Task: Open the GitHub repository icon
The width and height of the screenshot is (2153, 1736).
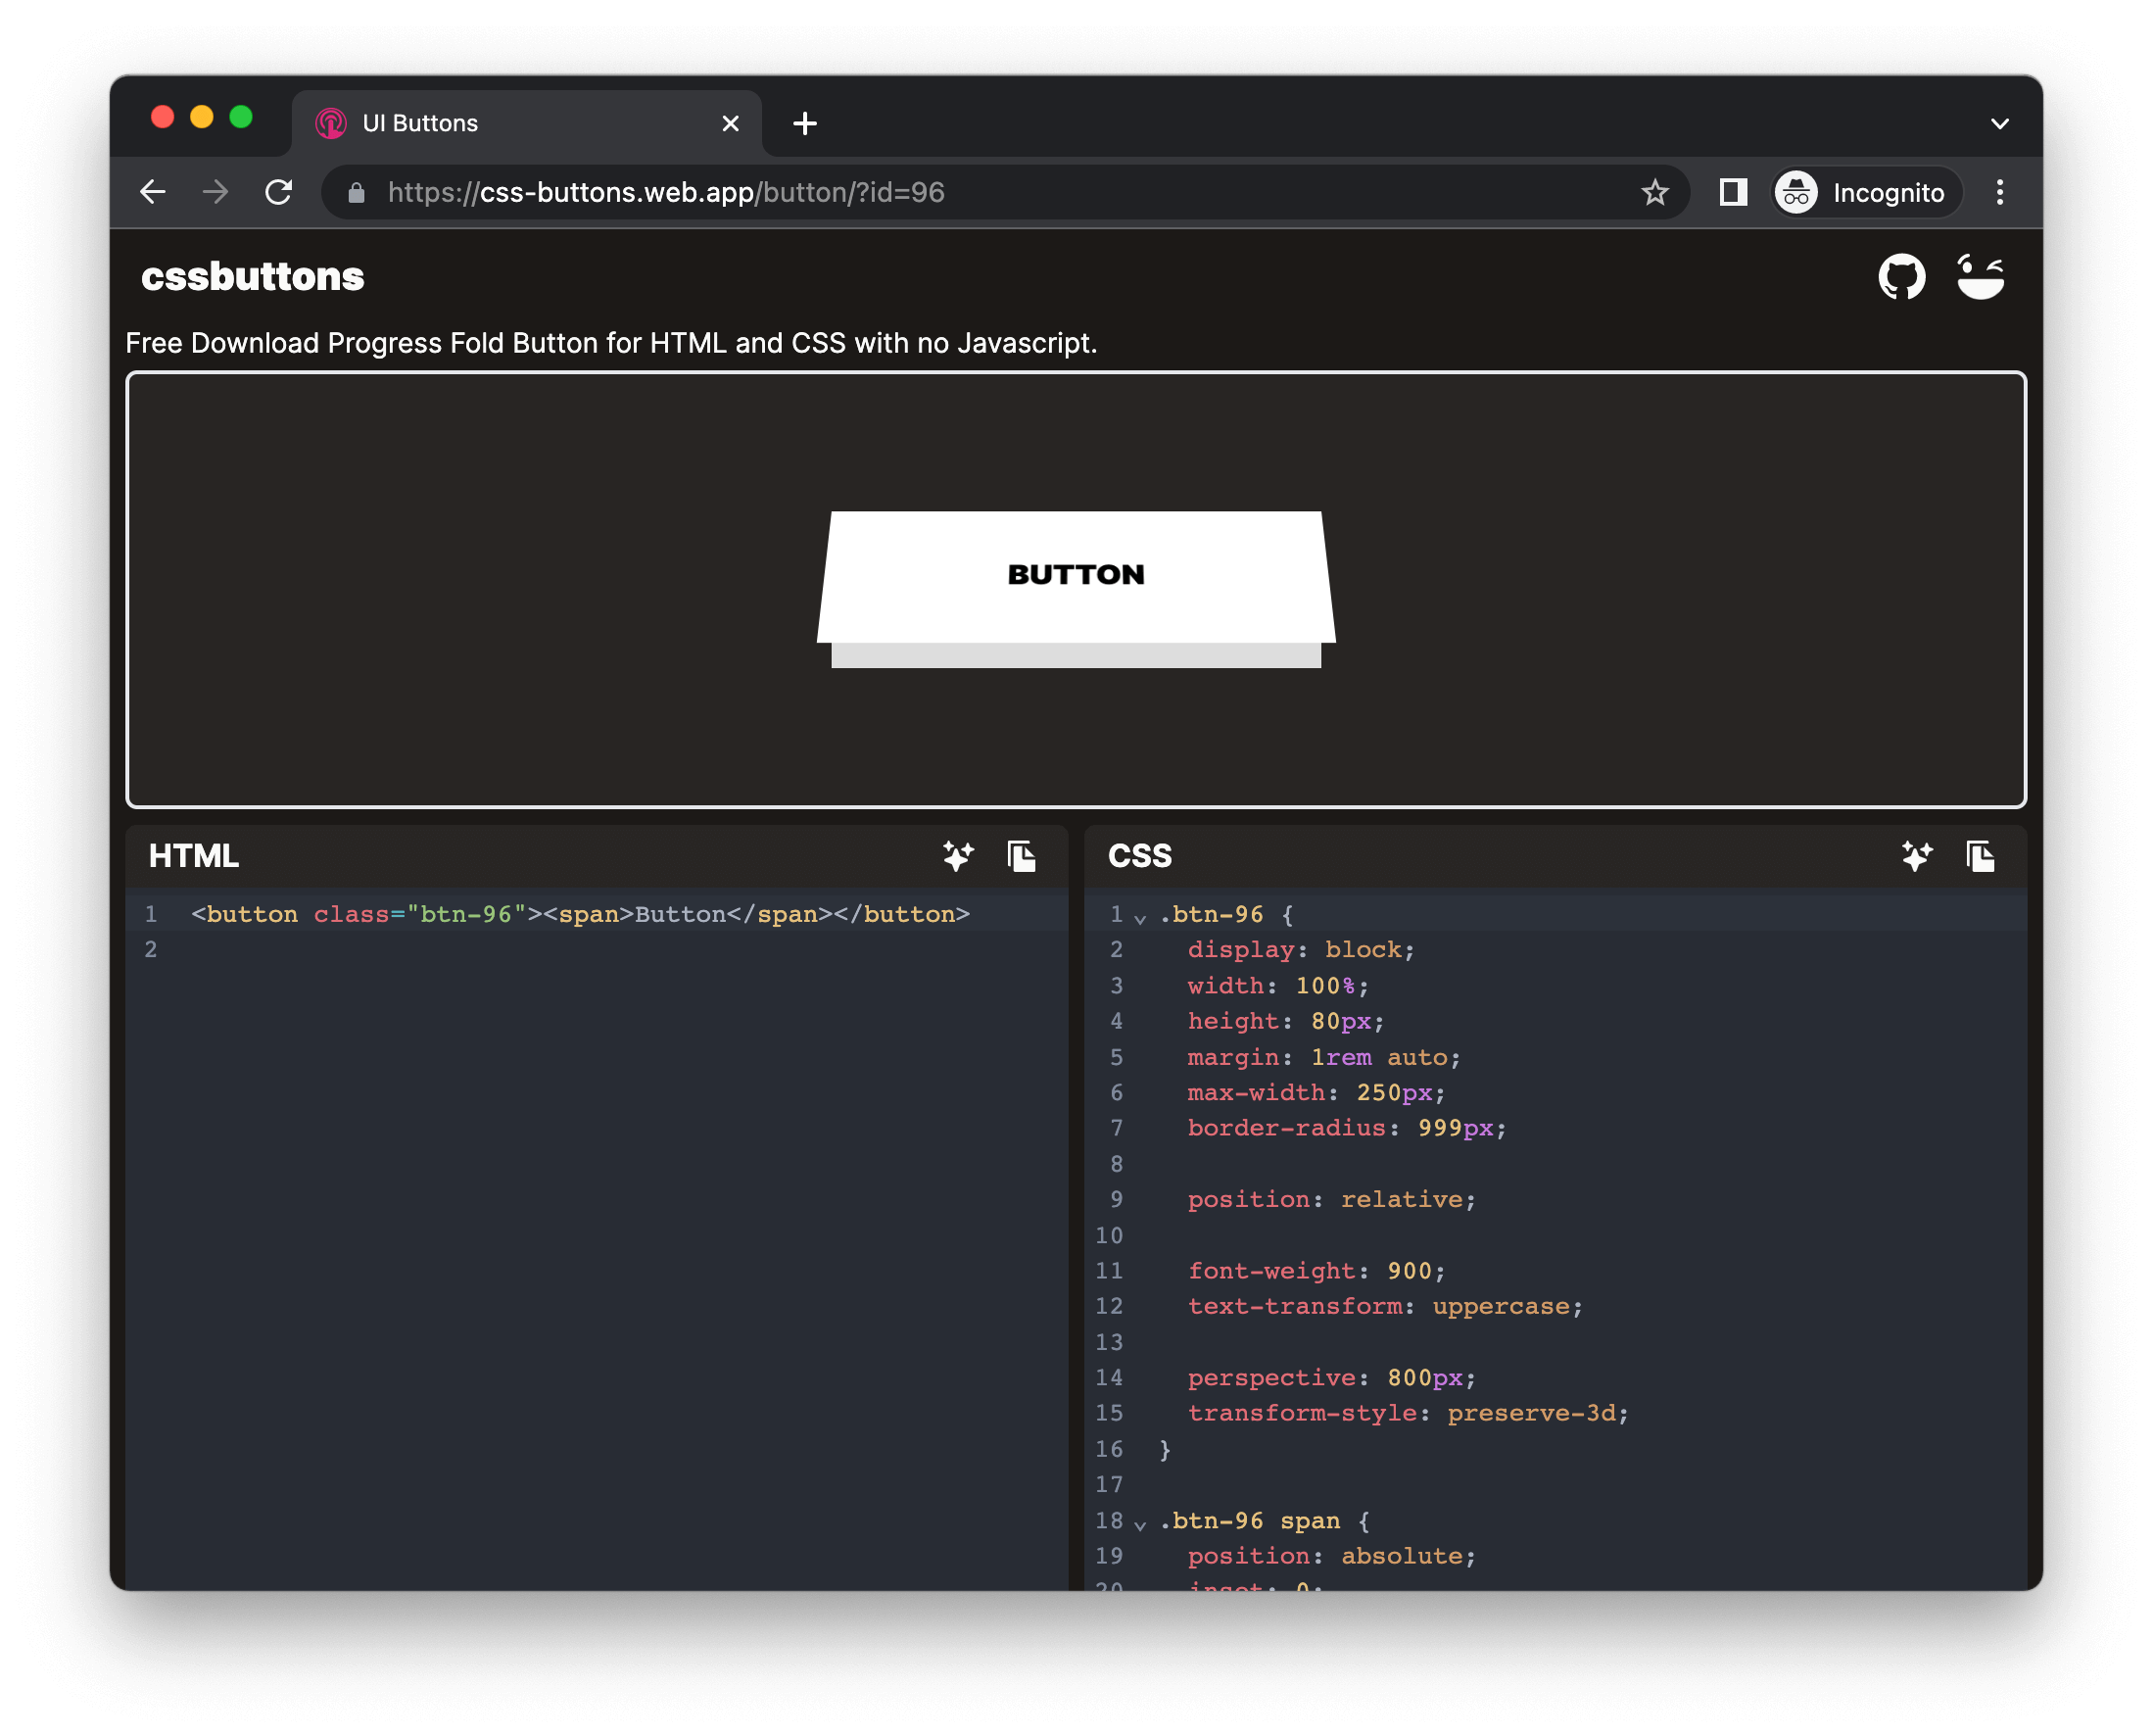Action: [1901, 277]
